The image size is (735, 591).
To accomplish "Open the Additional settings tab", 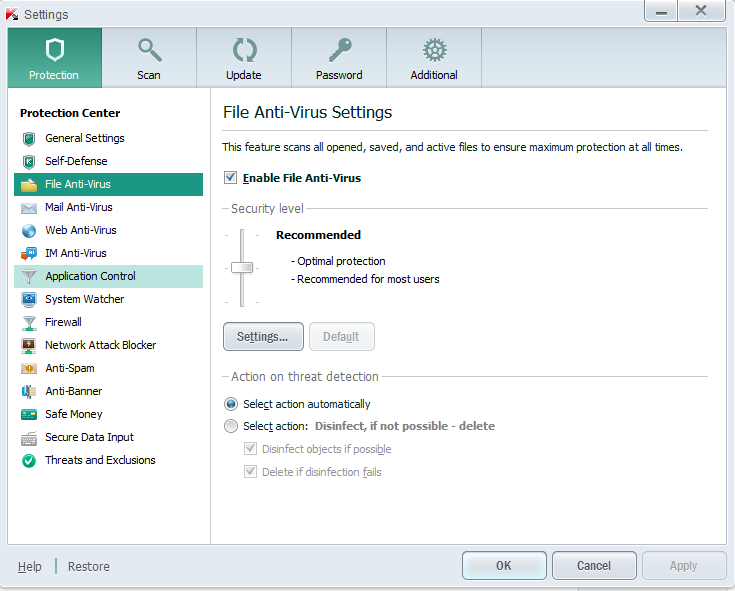I will (x=434, y=58).
